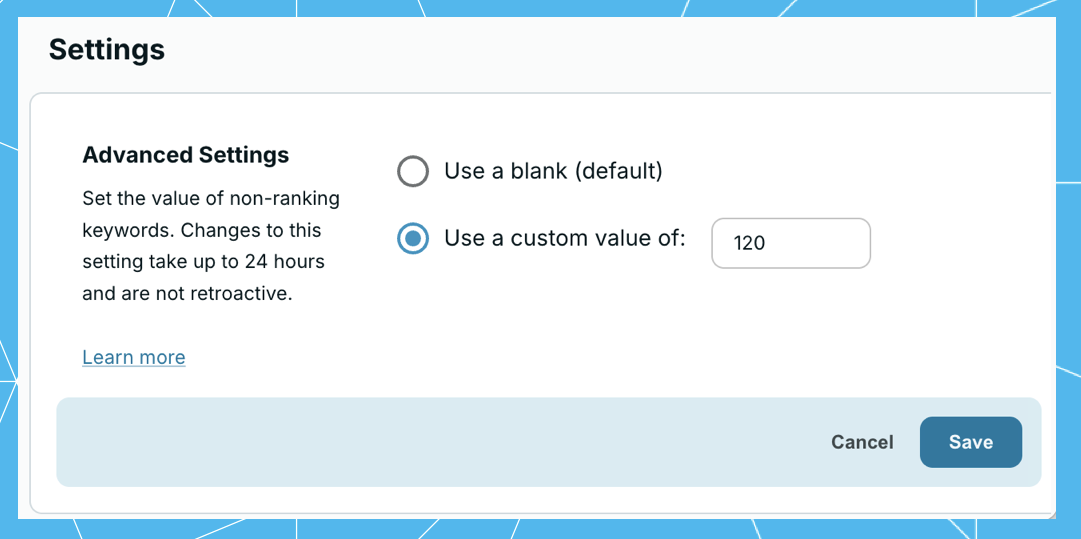Save the advanced settings
Screen dimensions: 1081x539
(x=970, y=442)
